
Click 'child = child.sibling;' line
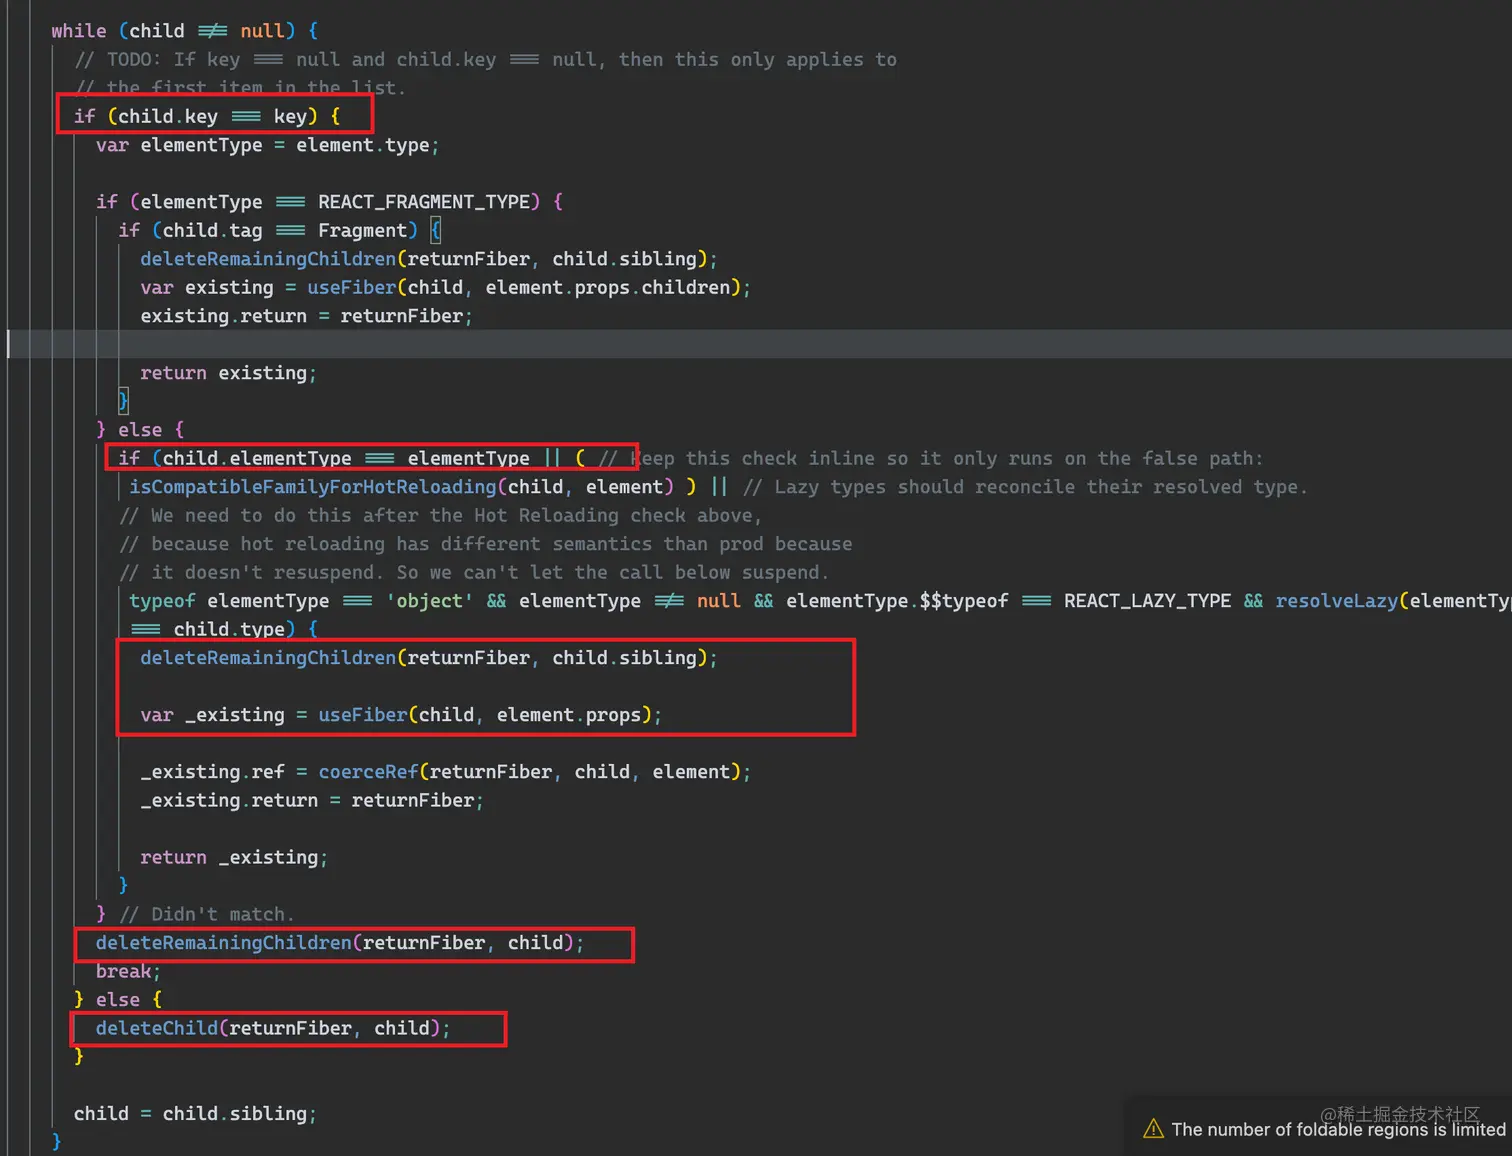[195, 1114]
